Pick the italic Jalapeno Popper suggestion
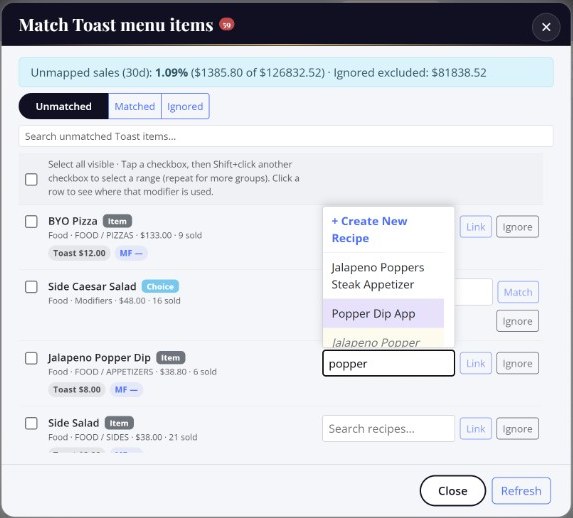Screen dimensions: 573x518 [x=383, y=338]
